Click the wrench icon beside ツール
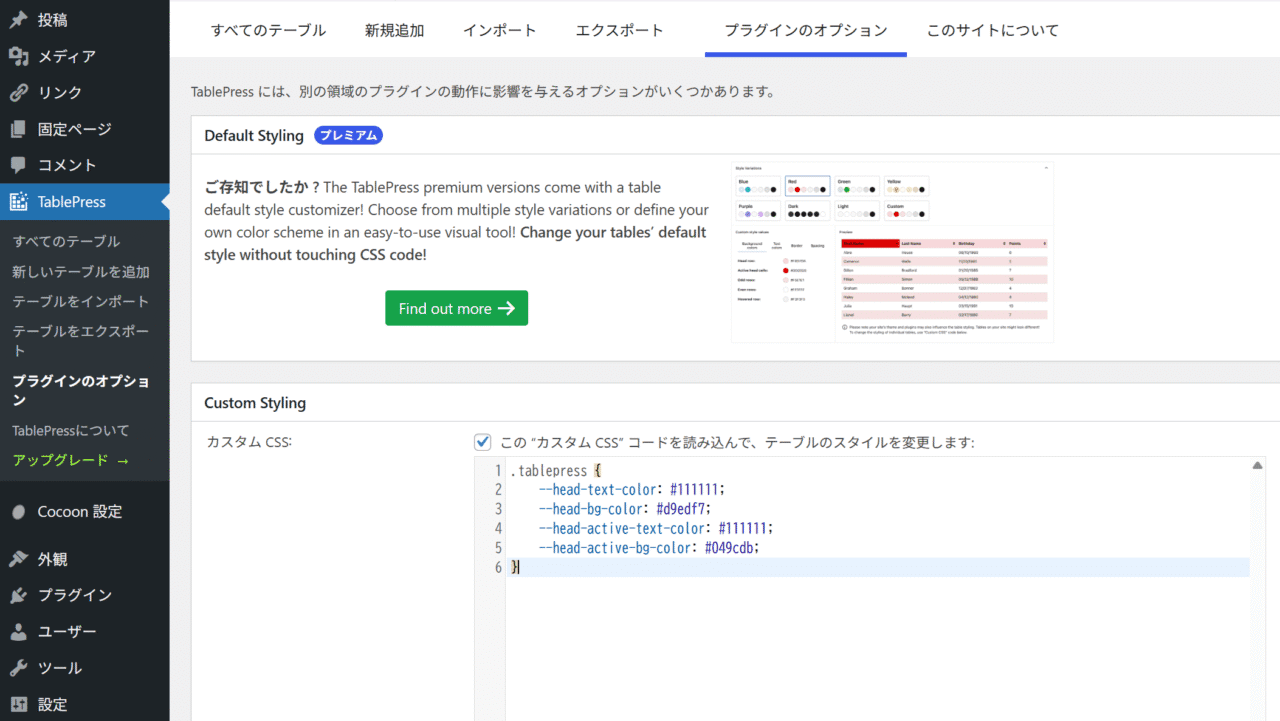 click(x=18, y=668)
